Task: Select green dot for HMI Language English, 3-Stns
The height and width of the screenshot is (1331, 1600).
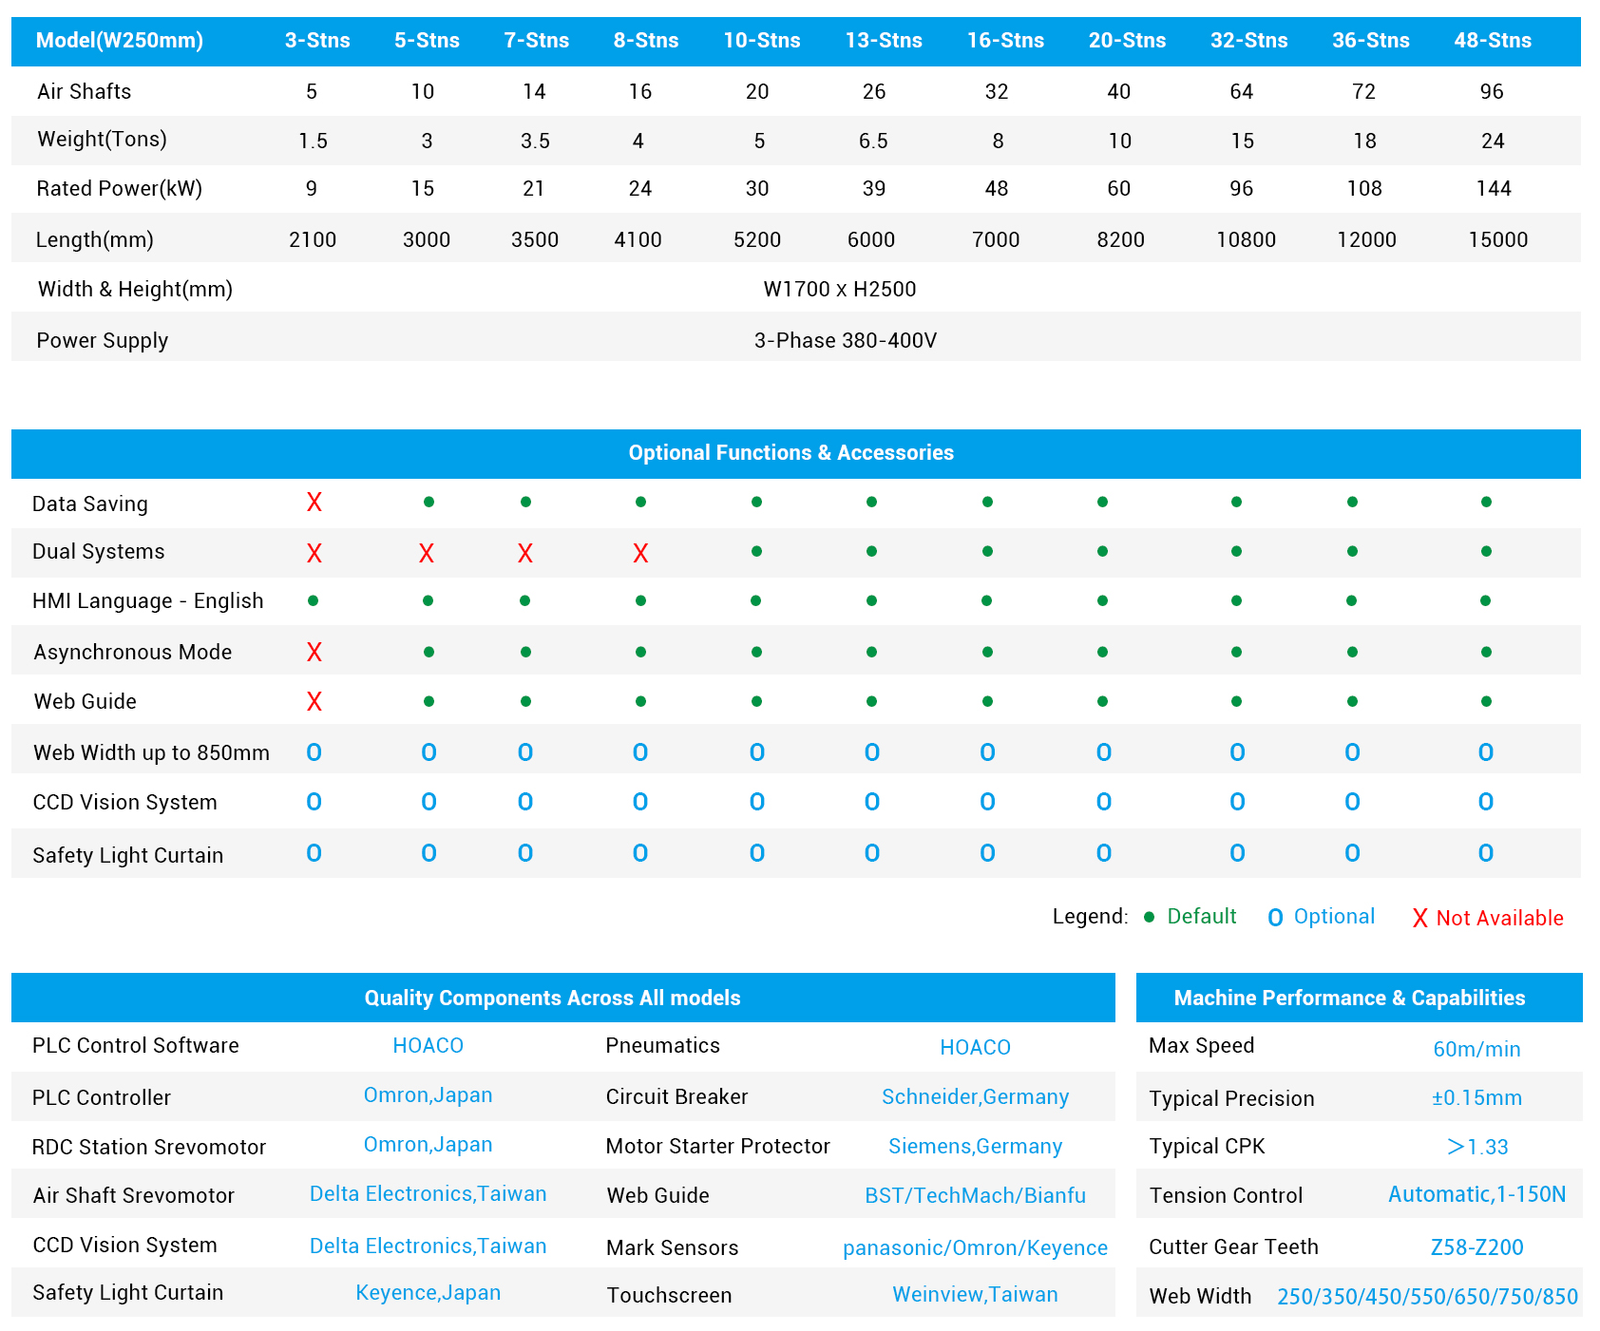Action: coord(313,601)
